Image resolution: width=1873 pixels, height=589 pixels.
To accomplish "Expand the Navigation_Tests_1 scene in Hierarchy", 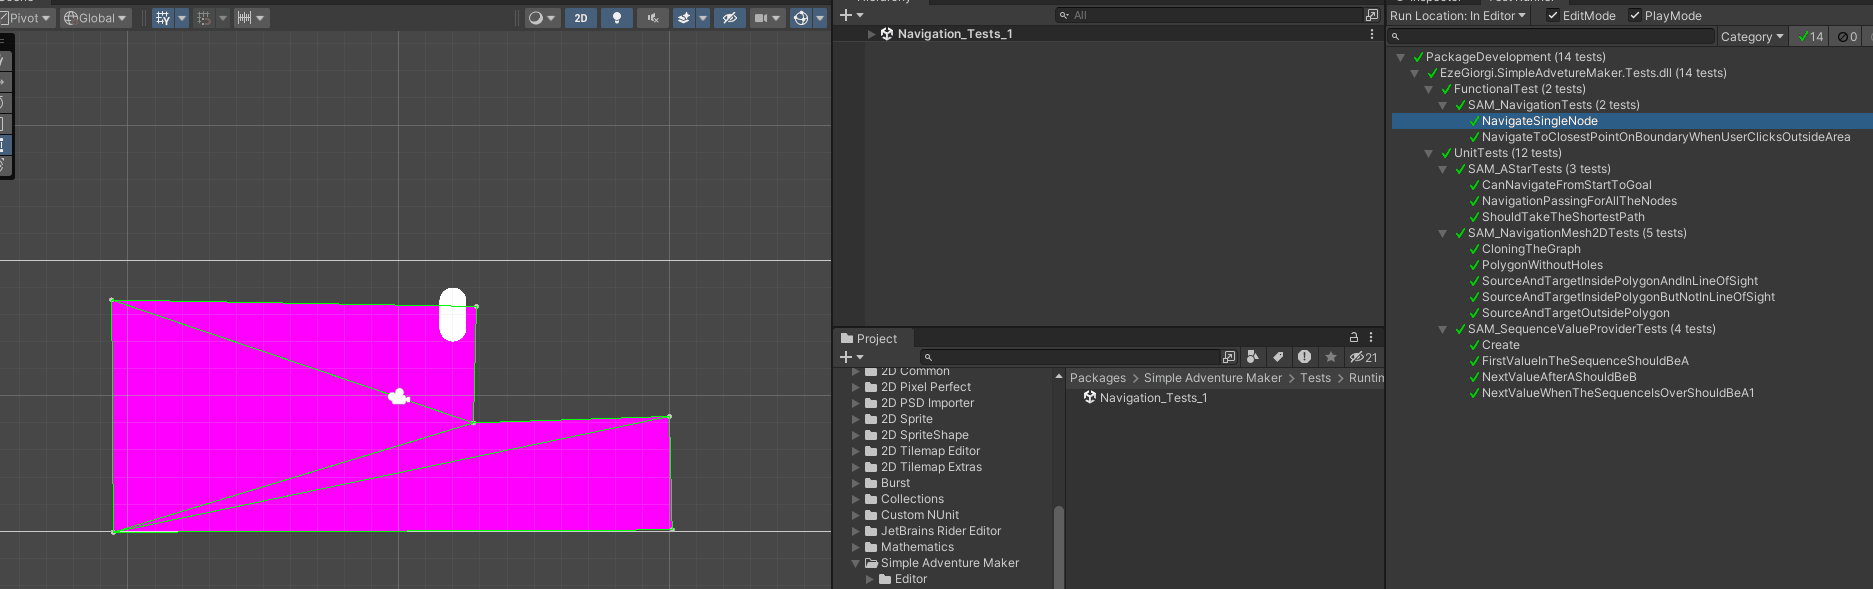I will coord(871,34).
